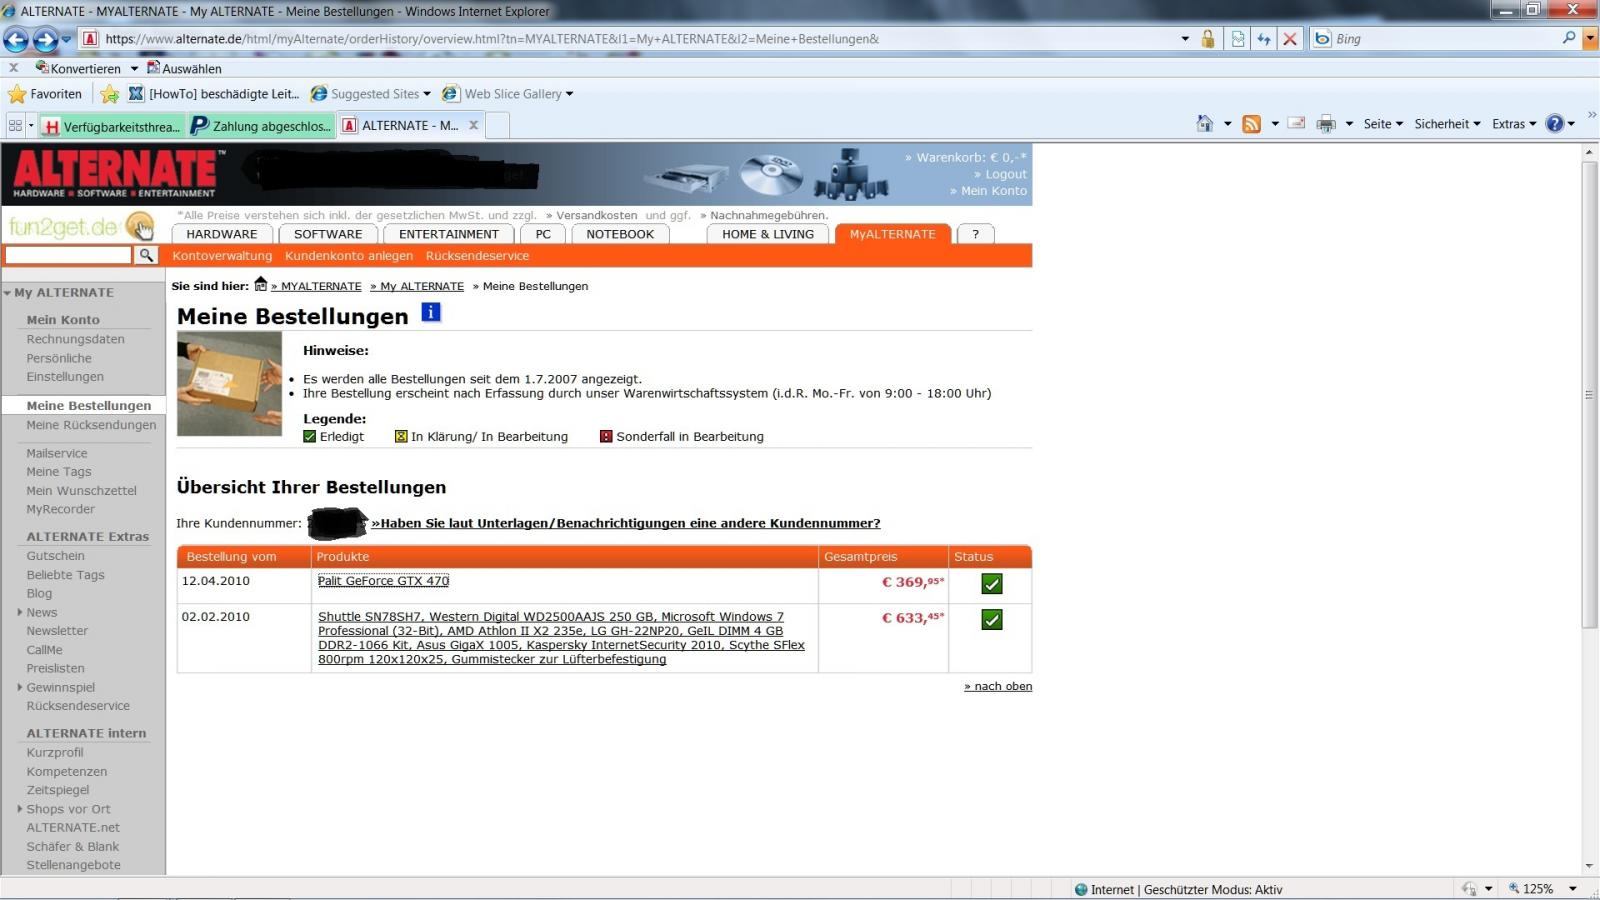Image resolution: width=1600 pixels, height=900 pixels.
Task: Click the home icon in command bar
Action: coord(1205,123)
